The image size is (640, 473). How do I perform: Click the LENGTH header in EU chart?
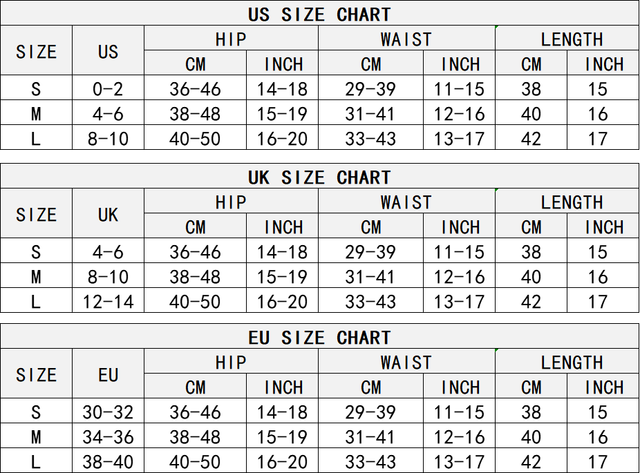pos(571,363)
